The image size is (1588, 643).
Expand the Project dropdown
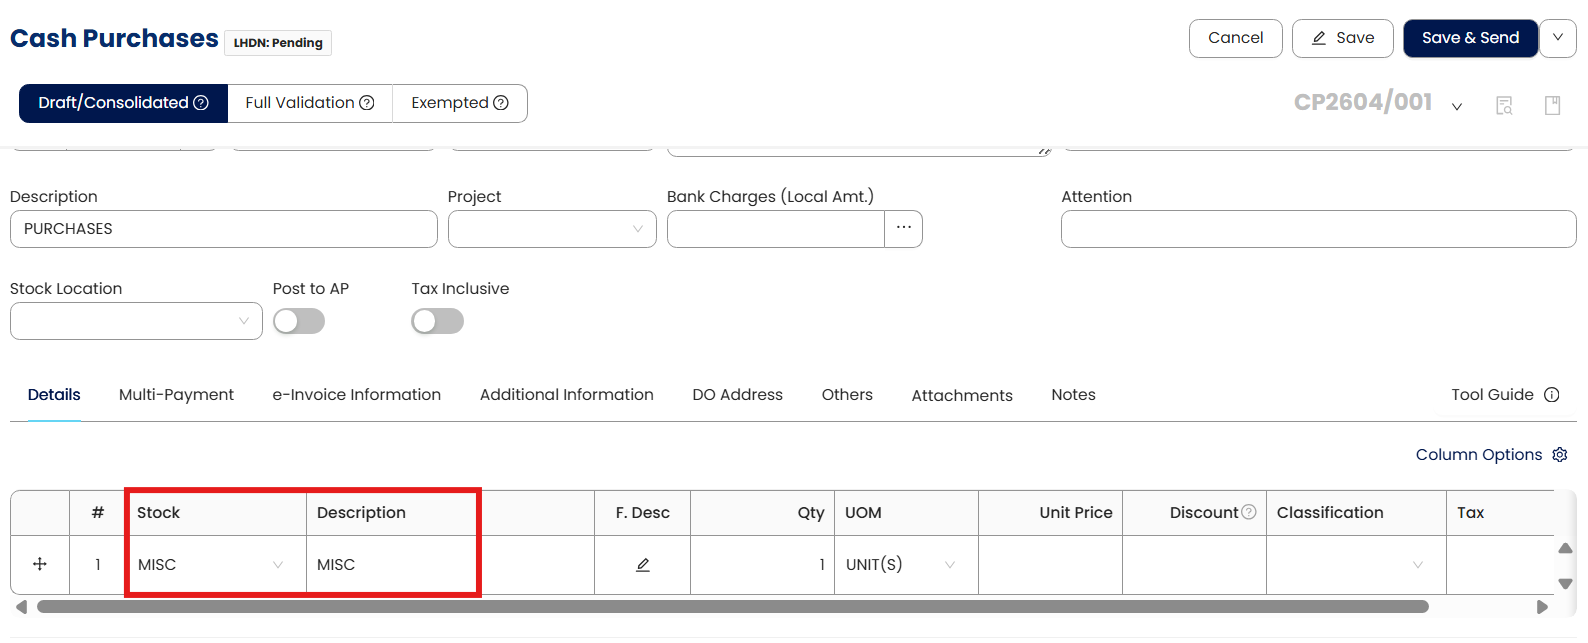(552, 229)
